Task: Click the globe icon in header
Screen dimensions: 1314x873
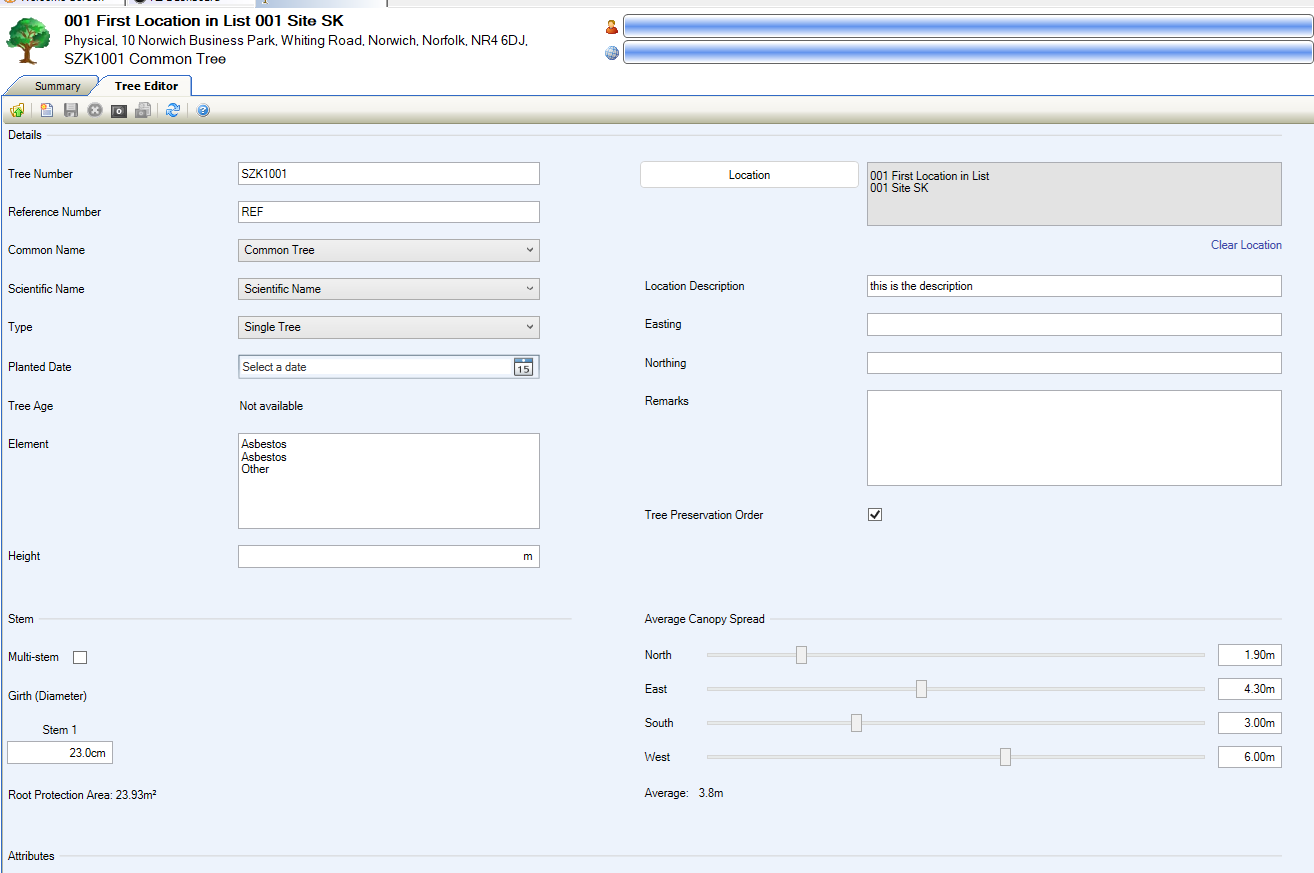Action: [612, 53]
